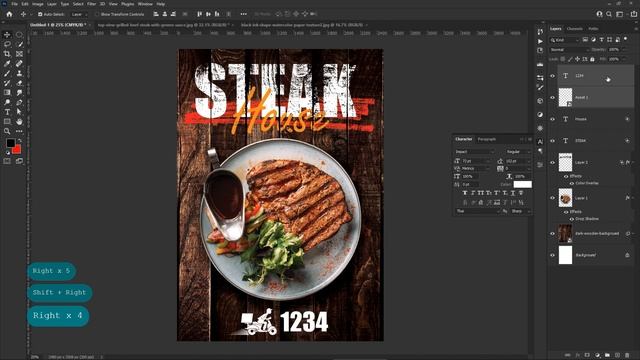The width and height of the screenshot is (640, 360).
Task: Select the Zoom tool
Action: tap(7, 131)
